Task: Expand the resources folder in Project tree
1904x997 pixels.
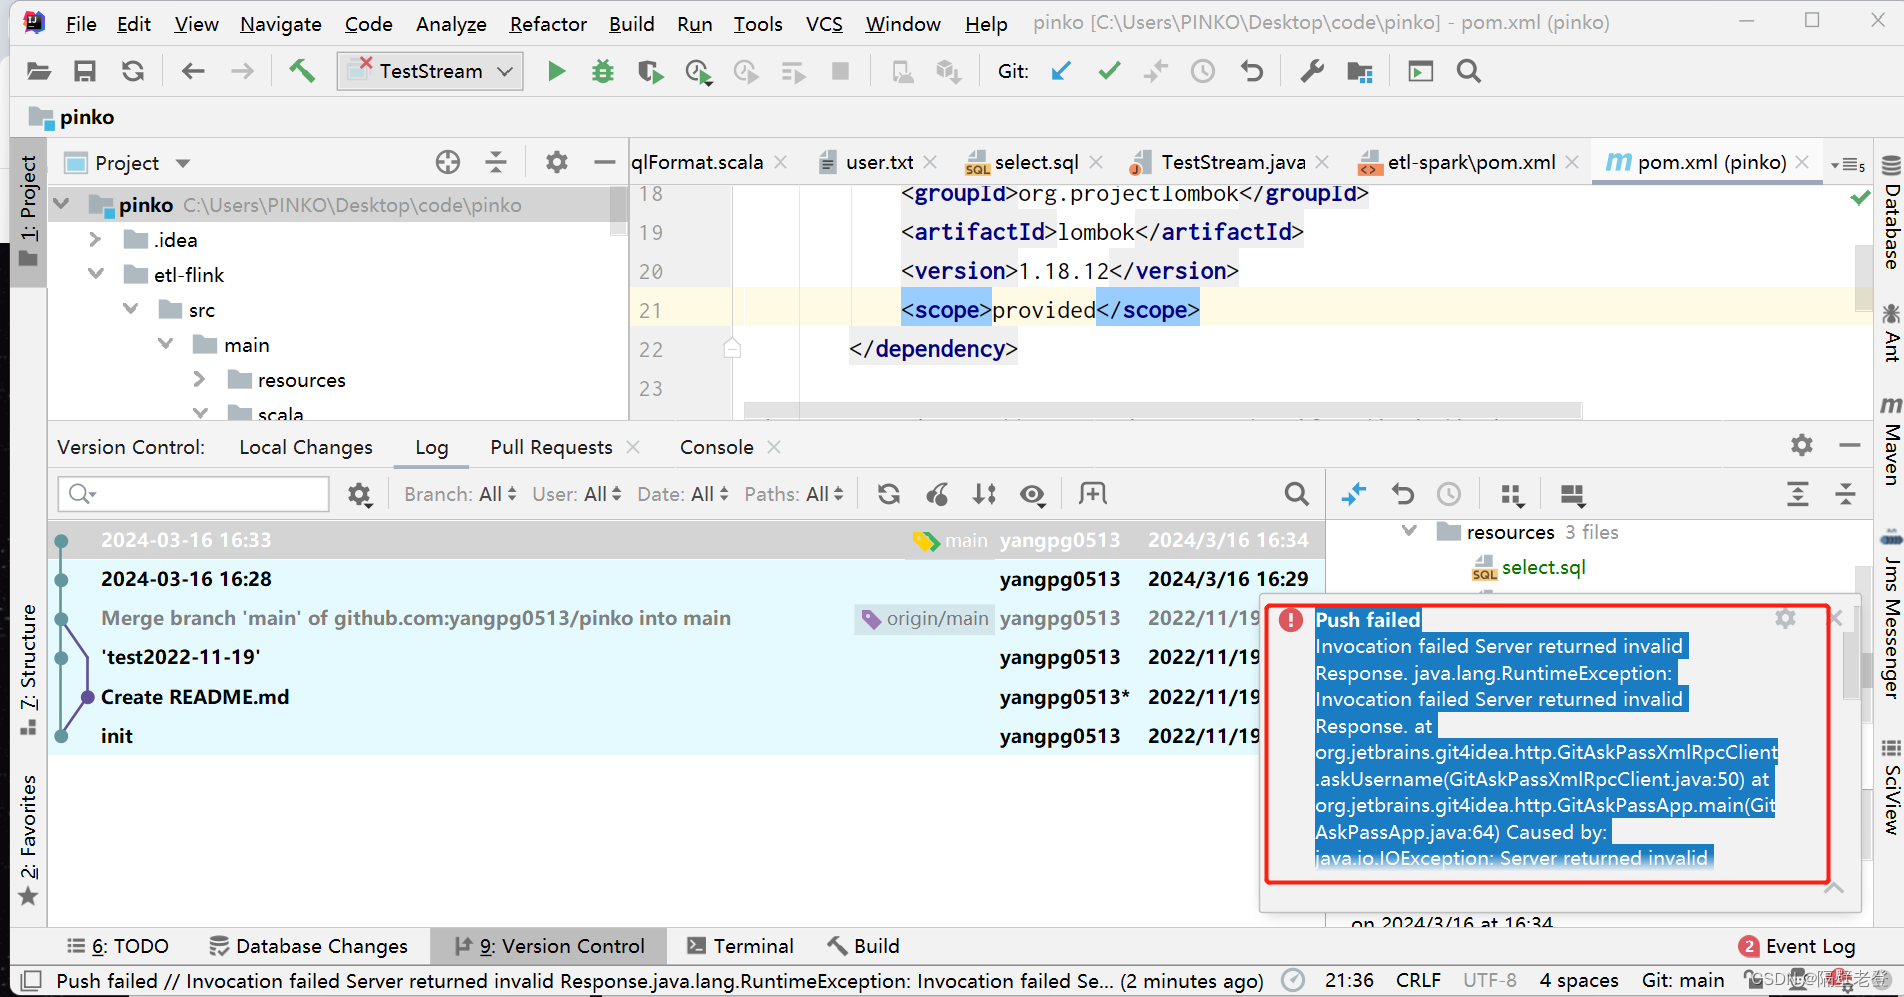Action: tap(199, 379)
